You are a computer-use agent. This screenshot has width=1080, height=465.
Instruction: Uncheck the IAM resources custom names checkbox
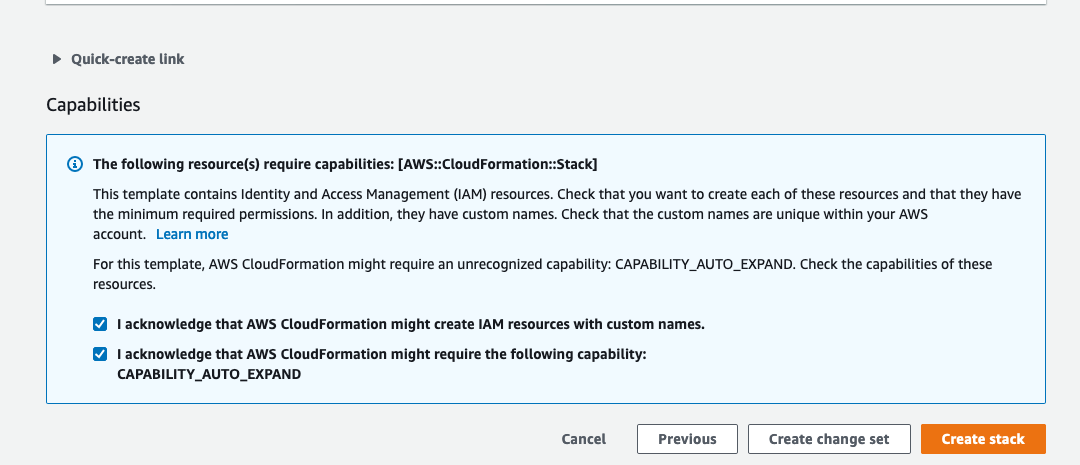[101, 324]
